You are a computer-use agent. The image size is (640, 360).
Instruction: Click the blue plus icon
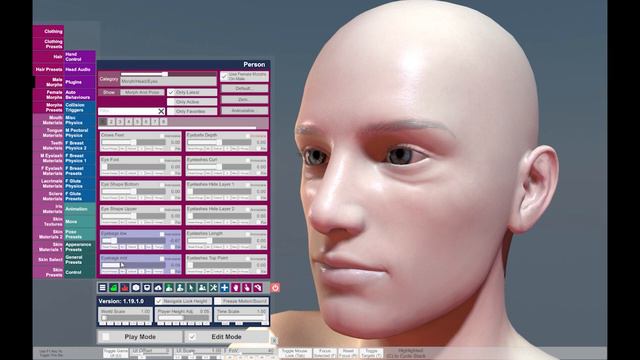point(224,288)
